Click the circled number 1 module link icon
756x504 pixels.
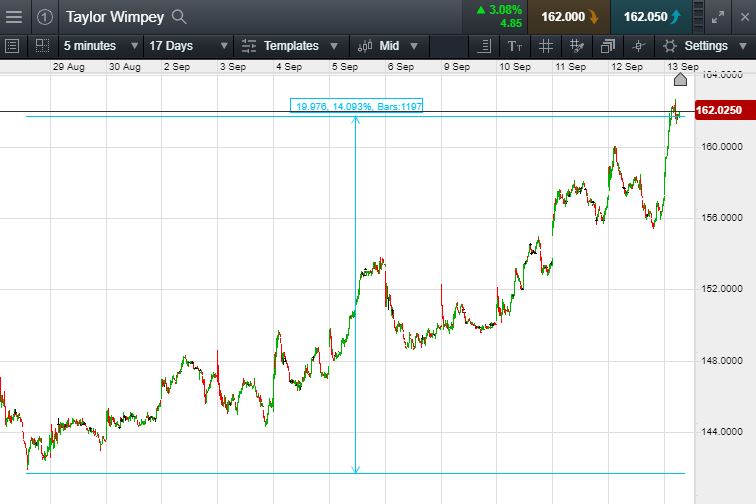44,17
